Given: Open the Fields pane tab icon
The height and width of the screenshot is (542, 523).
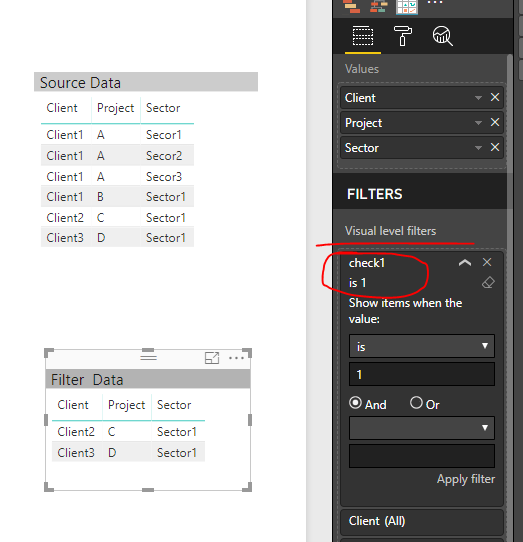Looking at the screenshot, I should coord(363,36).
